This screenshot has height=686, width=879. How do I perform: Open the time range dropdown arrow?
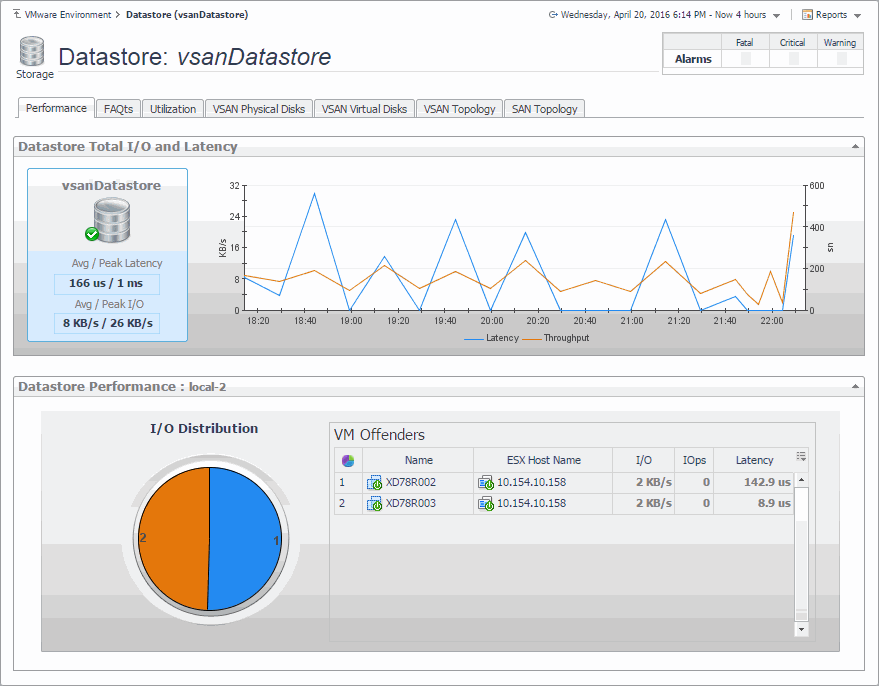[776, 16]
